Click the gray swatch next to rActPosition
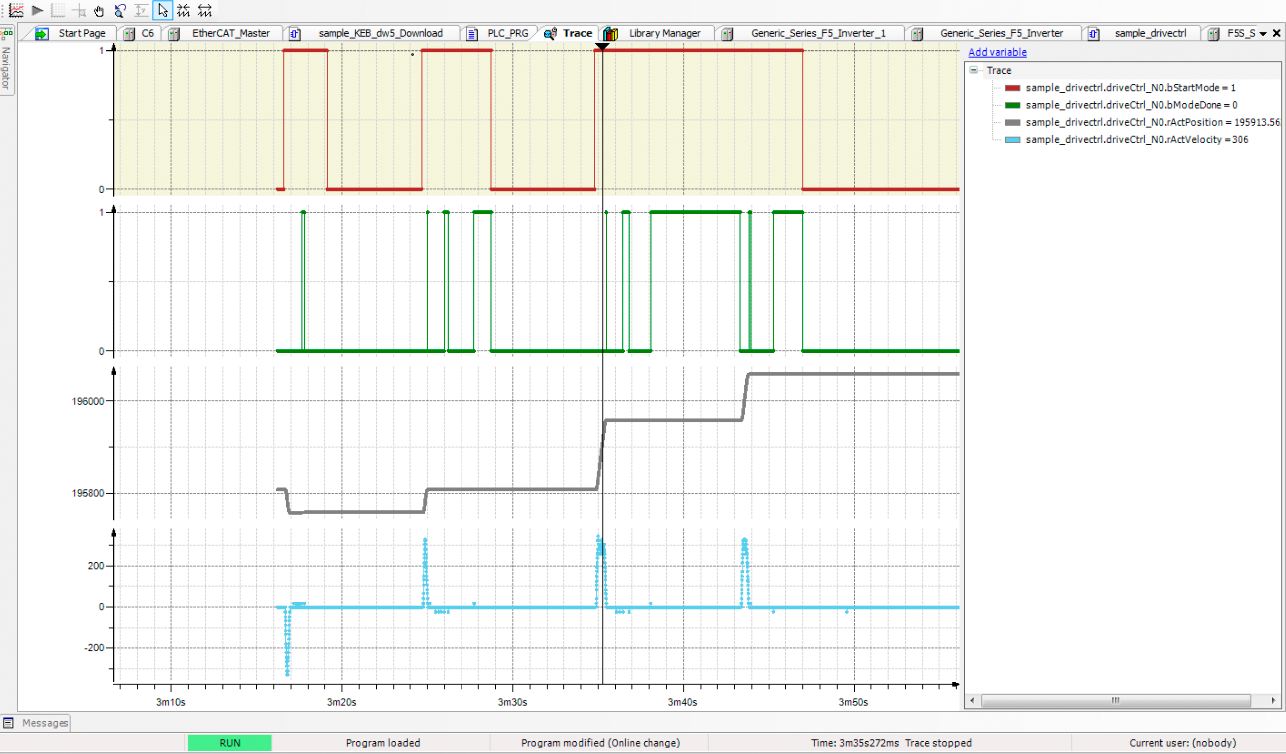Viewport: 1286px width, 754px height. 1011,122
